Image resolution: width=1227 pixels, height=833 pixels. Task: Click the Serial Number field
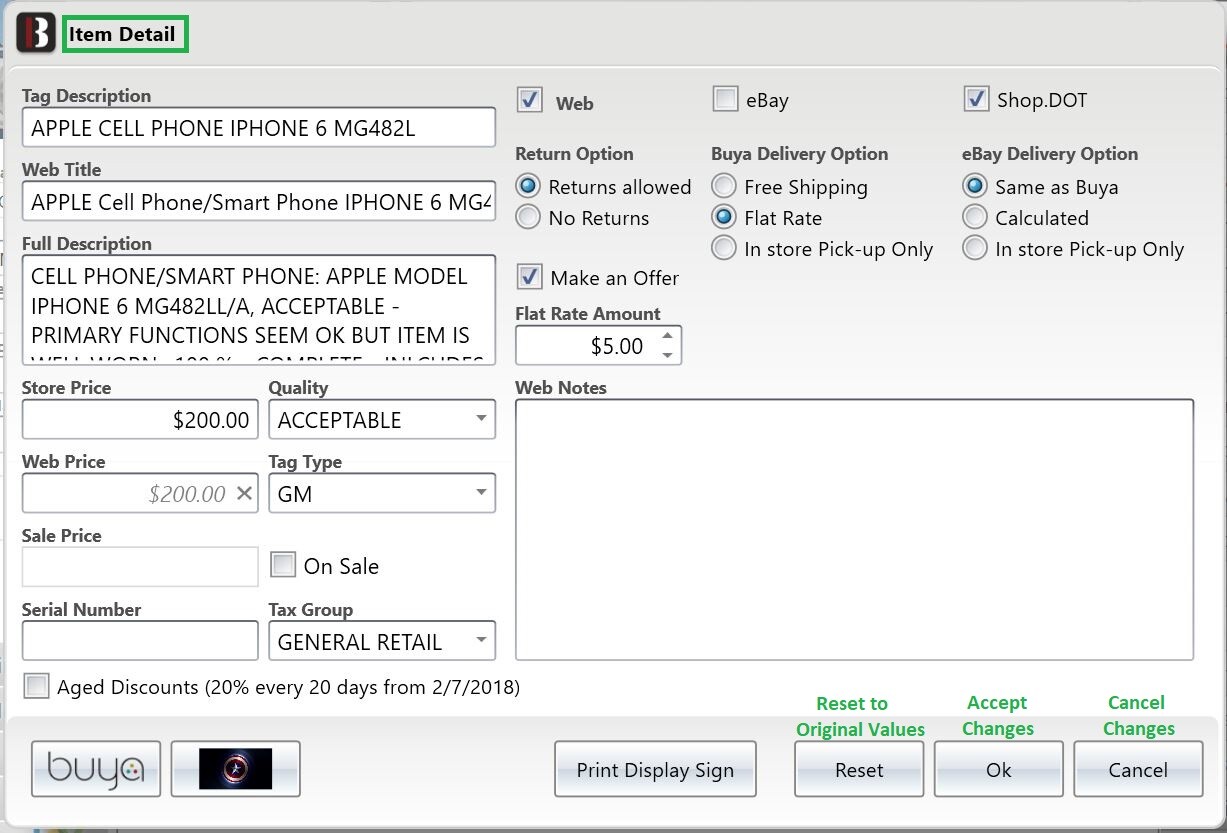coord(140,641)
